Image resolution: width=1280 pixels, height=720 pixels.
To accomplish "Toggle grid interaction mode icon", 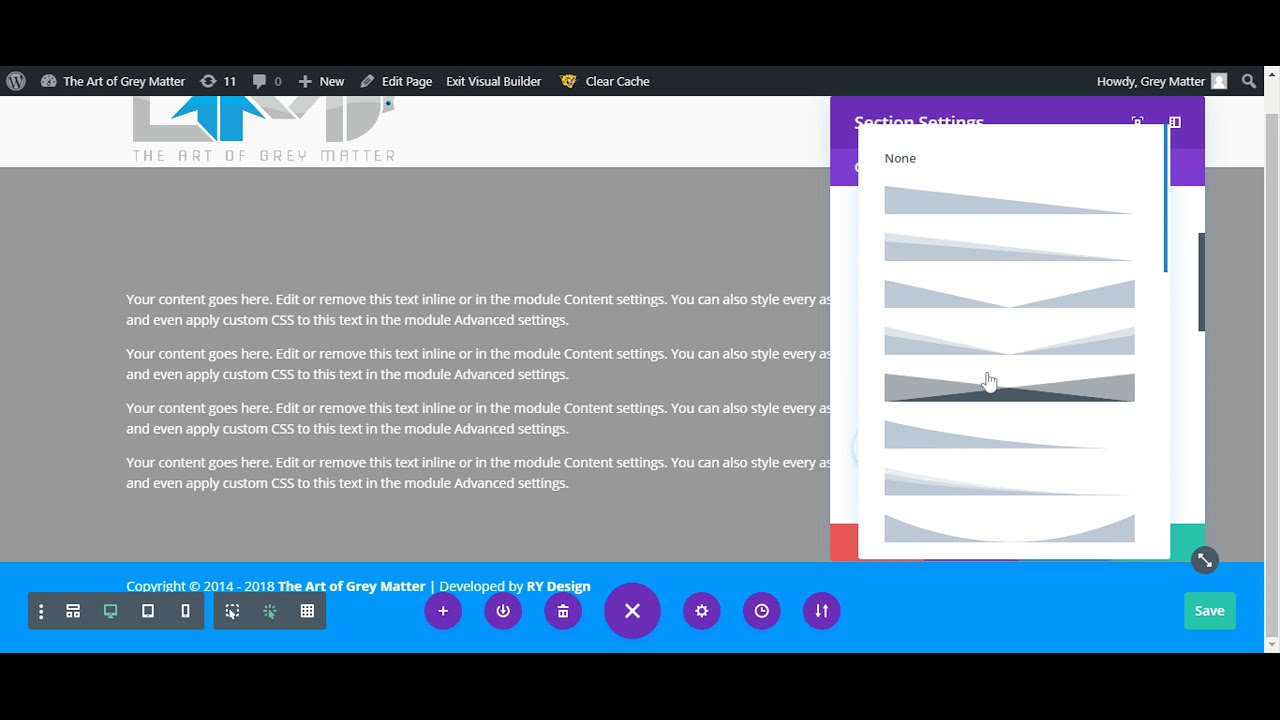I will pos(307,611).
